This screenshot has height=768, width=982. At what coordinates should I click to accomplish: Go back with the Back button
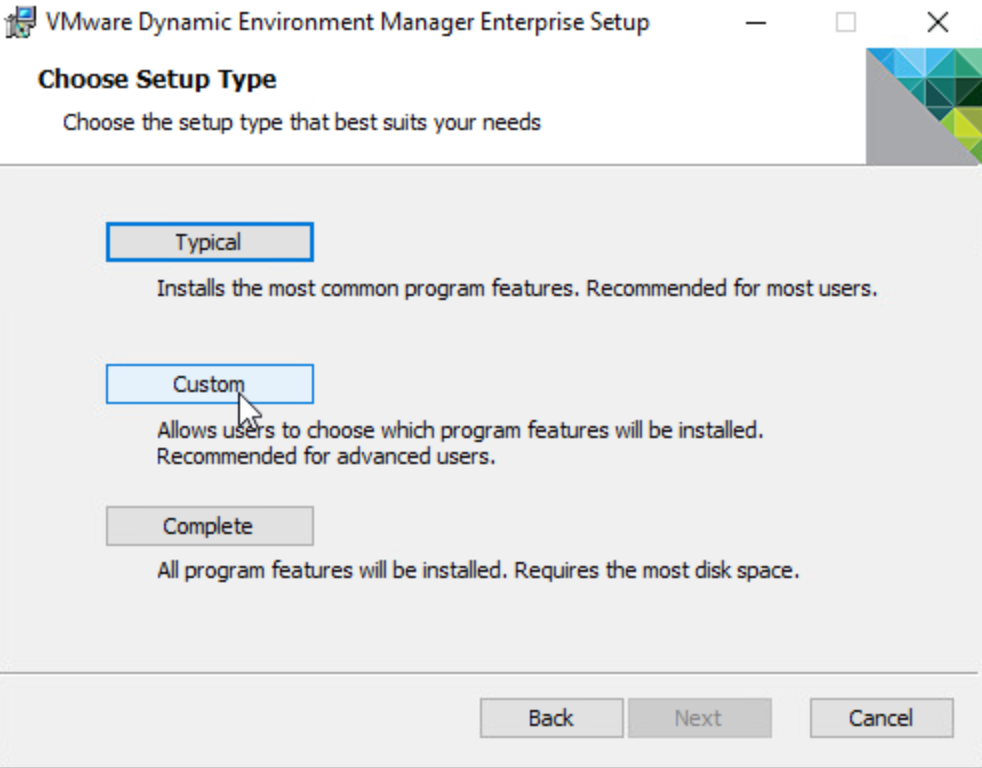point(551,718)
